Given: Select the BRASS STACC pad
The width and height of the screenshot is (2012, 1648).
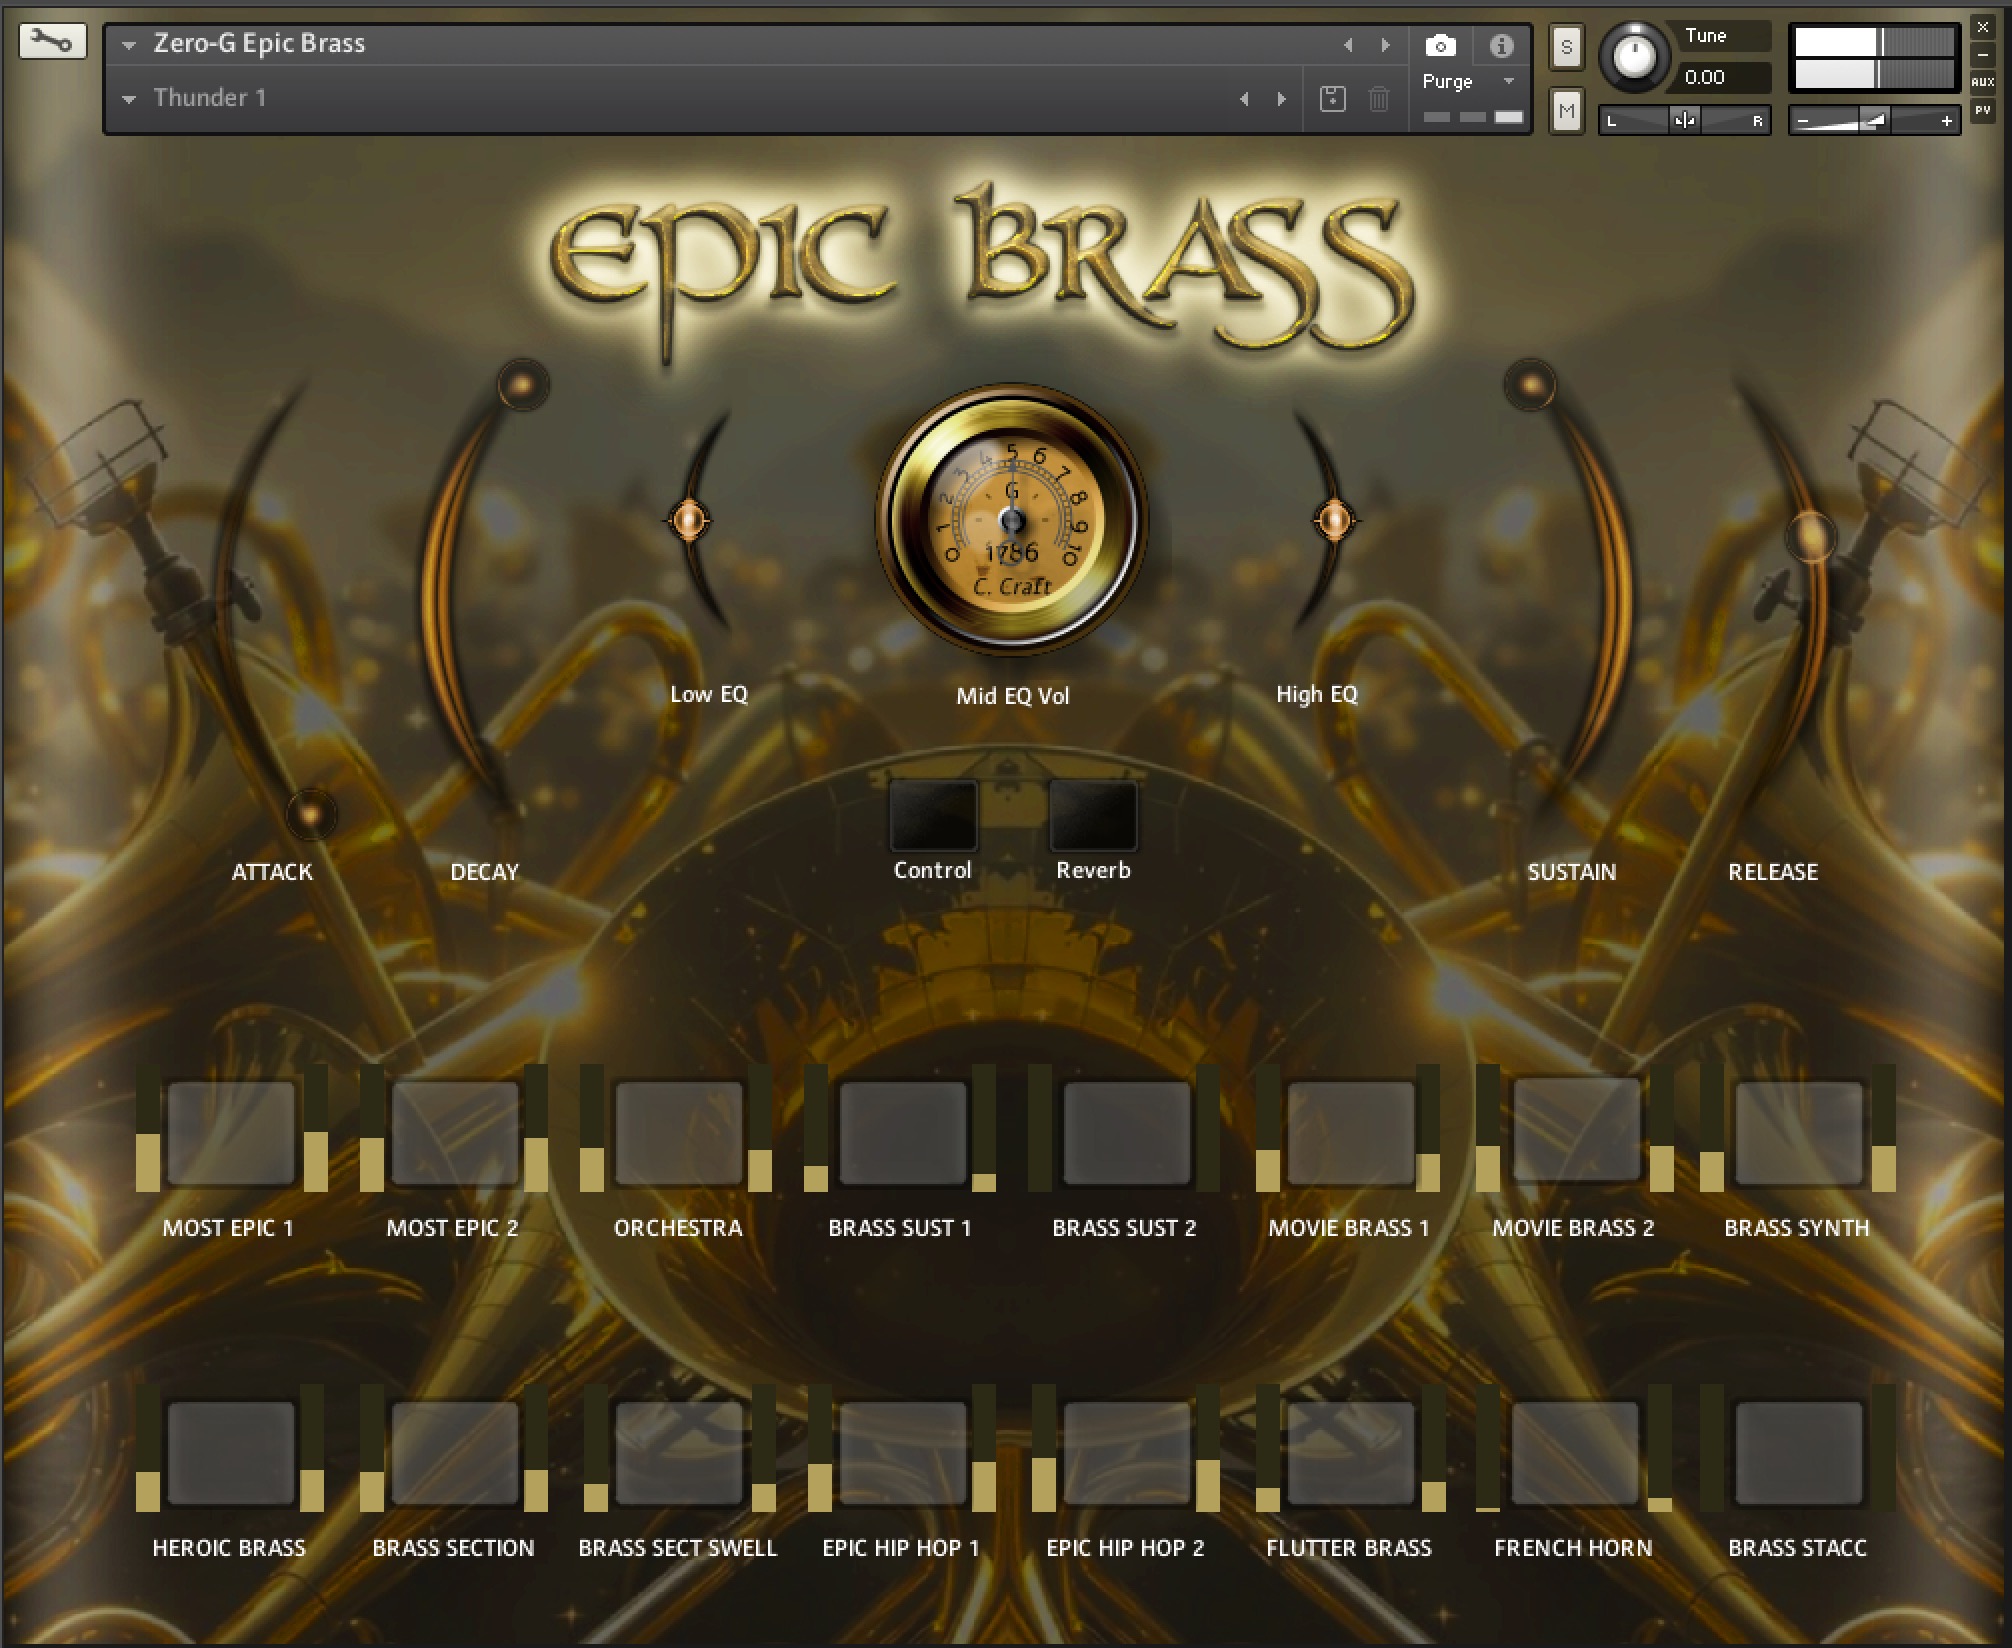Looking at the screenshot, I should pos(1799,1453).
